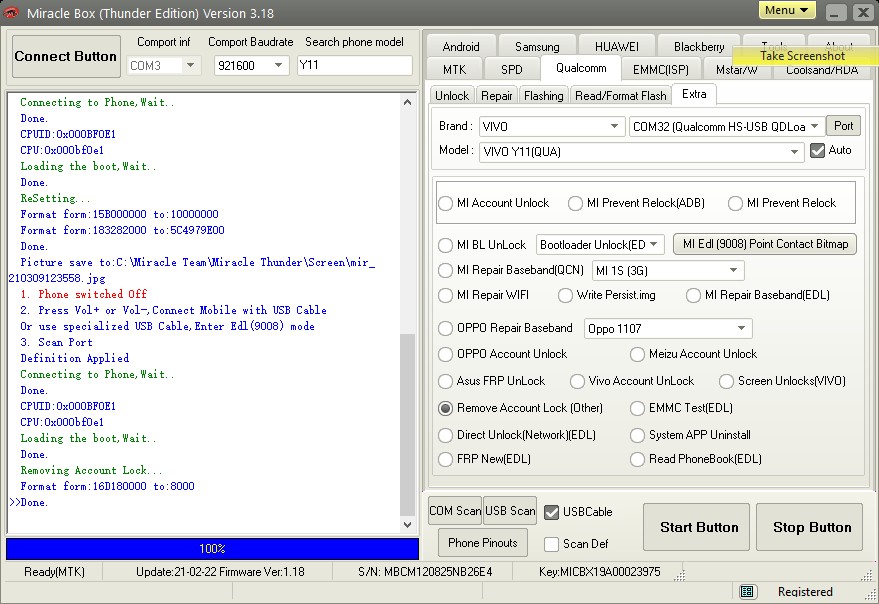
Task: Switch to the SPD tab
Action: 511,70
